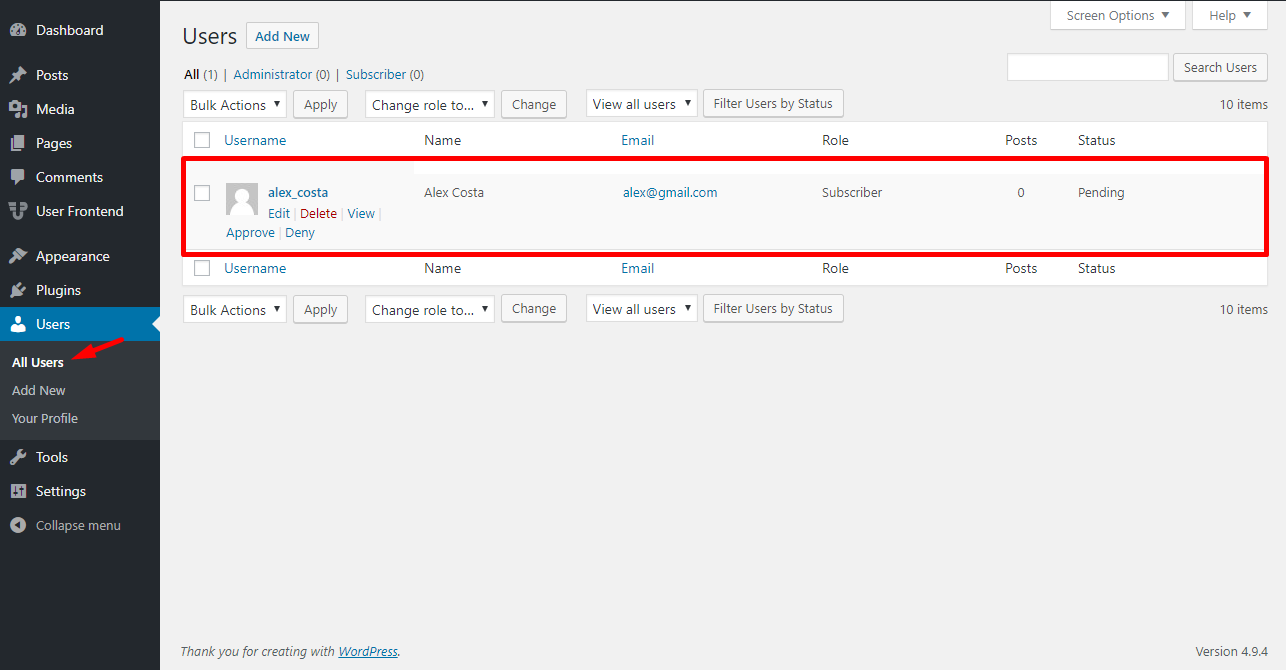Expand the Screen Options panel
1286x670 pixels.
1118,15
